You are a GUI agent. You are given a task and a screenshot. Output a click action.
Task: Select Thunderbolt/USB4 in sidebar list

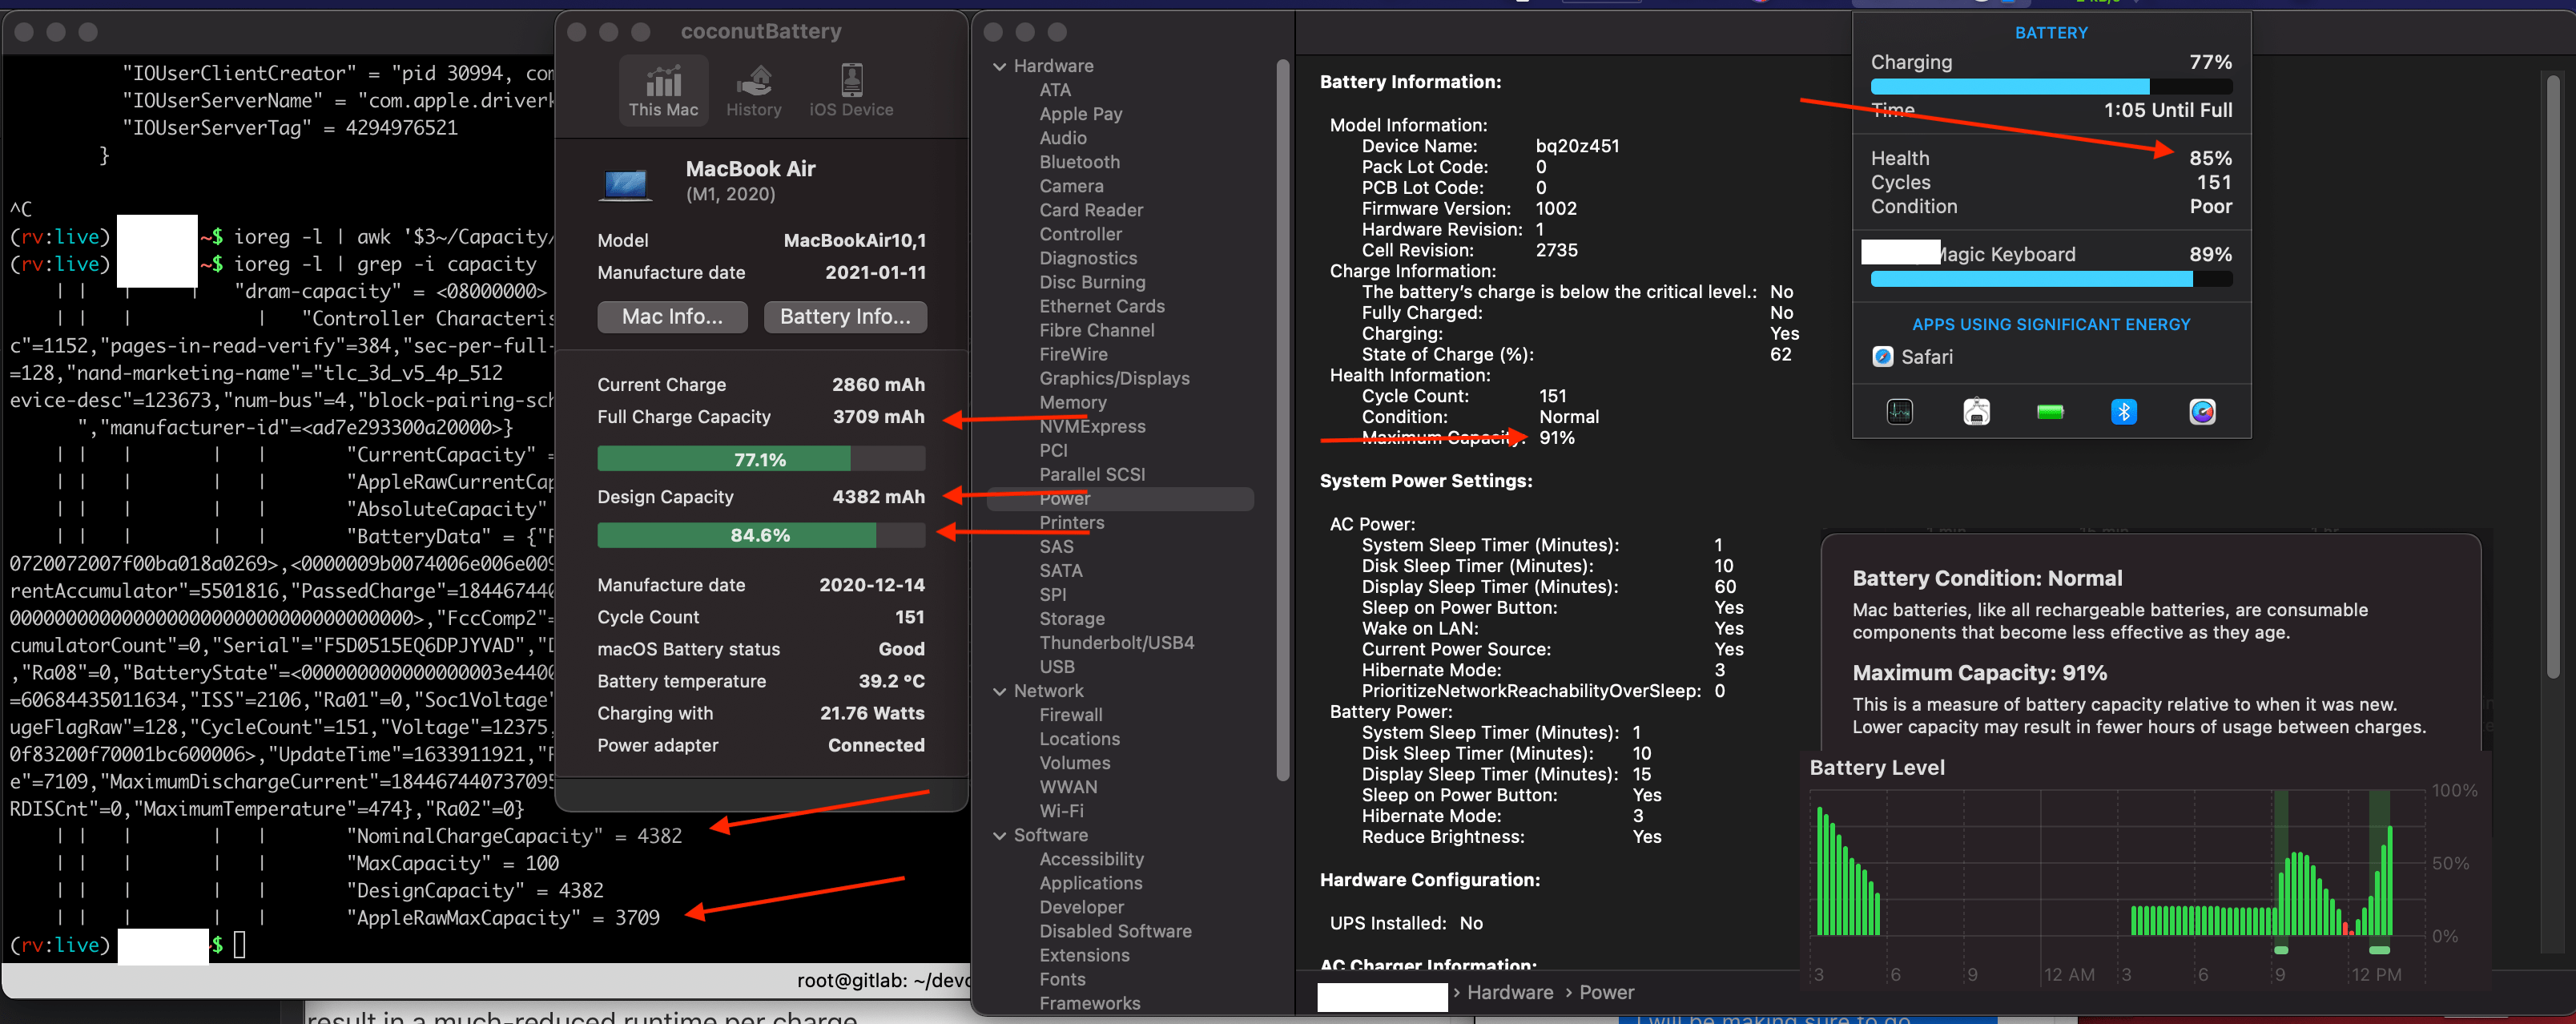click(x=1116, y=643)
